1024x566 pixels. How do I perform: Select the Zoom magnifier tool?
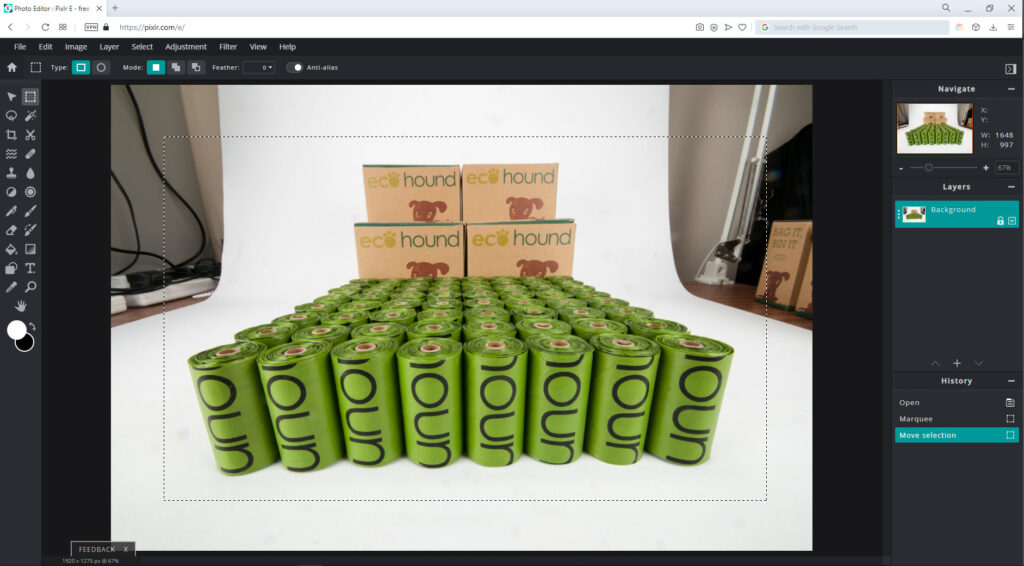point(30,287)
